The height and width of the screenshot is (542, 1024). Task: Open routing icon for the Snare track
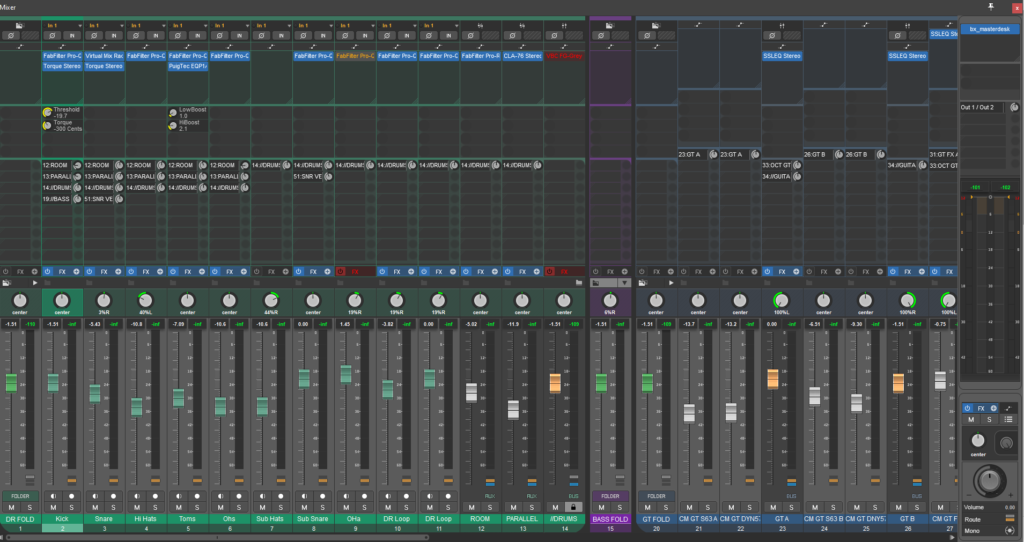click(x=103, y=46)
